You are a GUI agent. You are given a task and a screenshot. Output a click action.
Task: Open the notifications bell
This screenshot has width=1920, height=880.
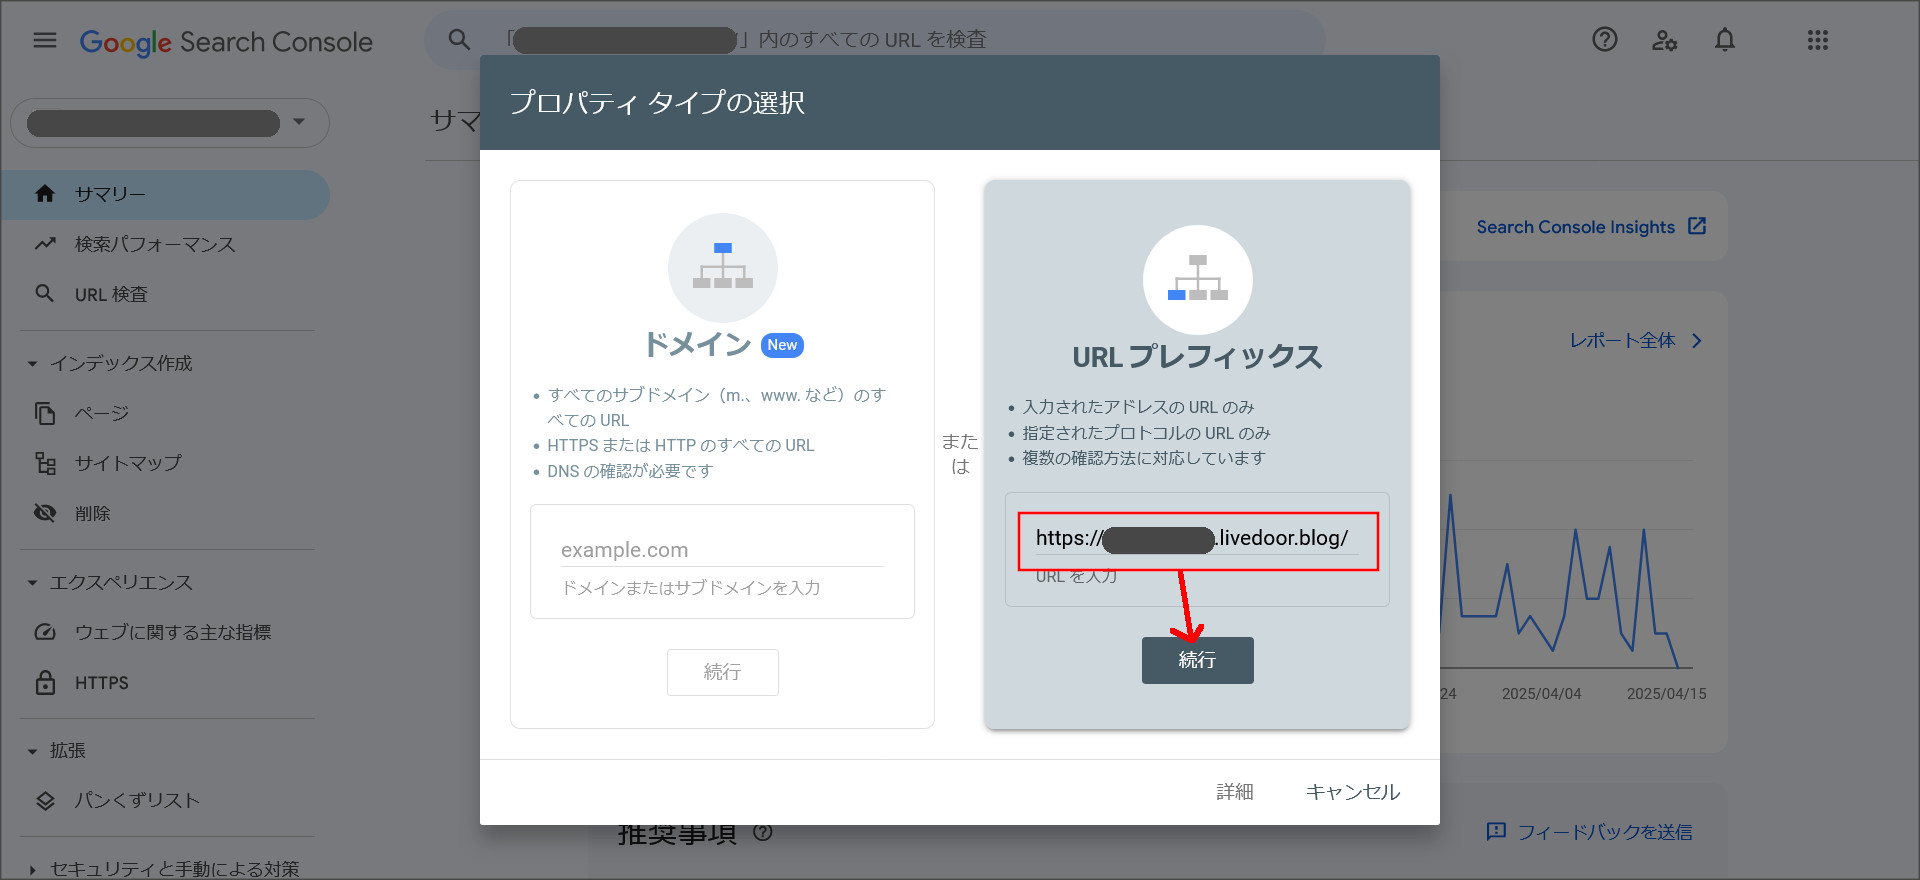pos(1725,40)
